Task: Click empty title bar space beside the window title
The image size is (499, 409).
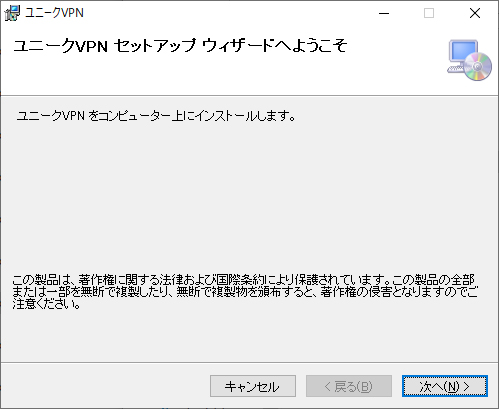Action: 227,13
